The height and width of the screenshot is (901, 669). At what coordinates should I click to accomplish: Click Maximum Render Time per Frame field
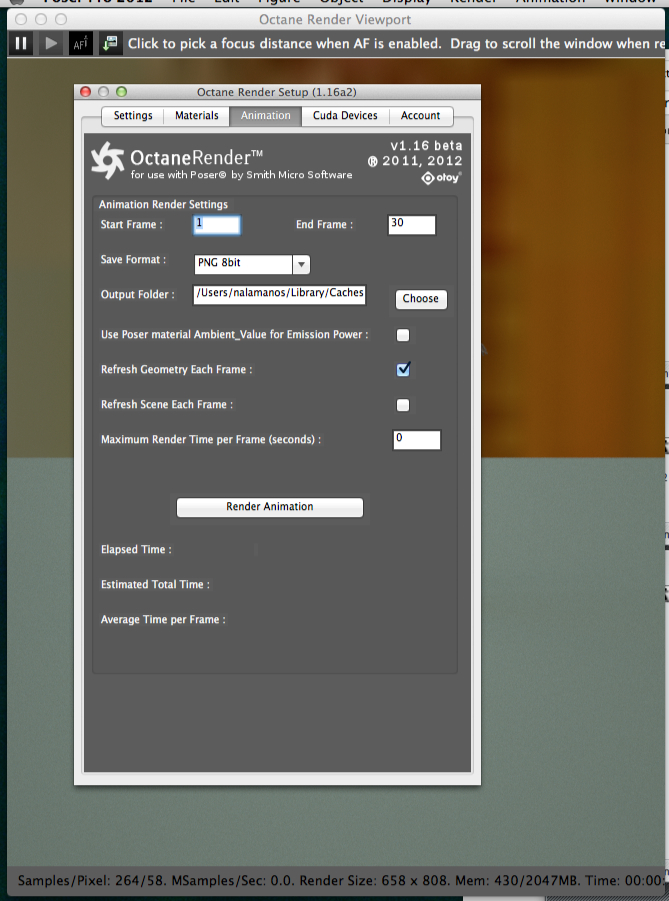417,440
